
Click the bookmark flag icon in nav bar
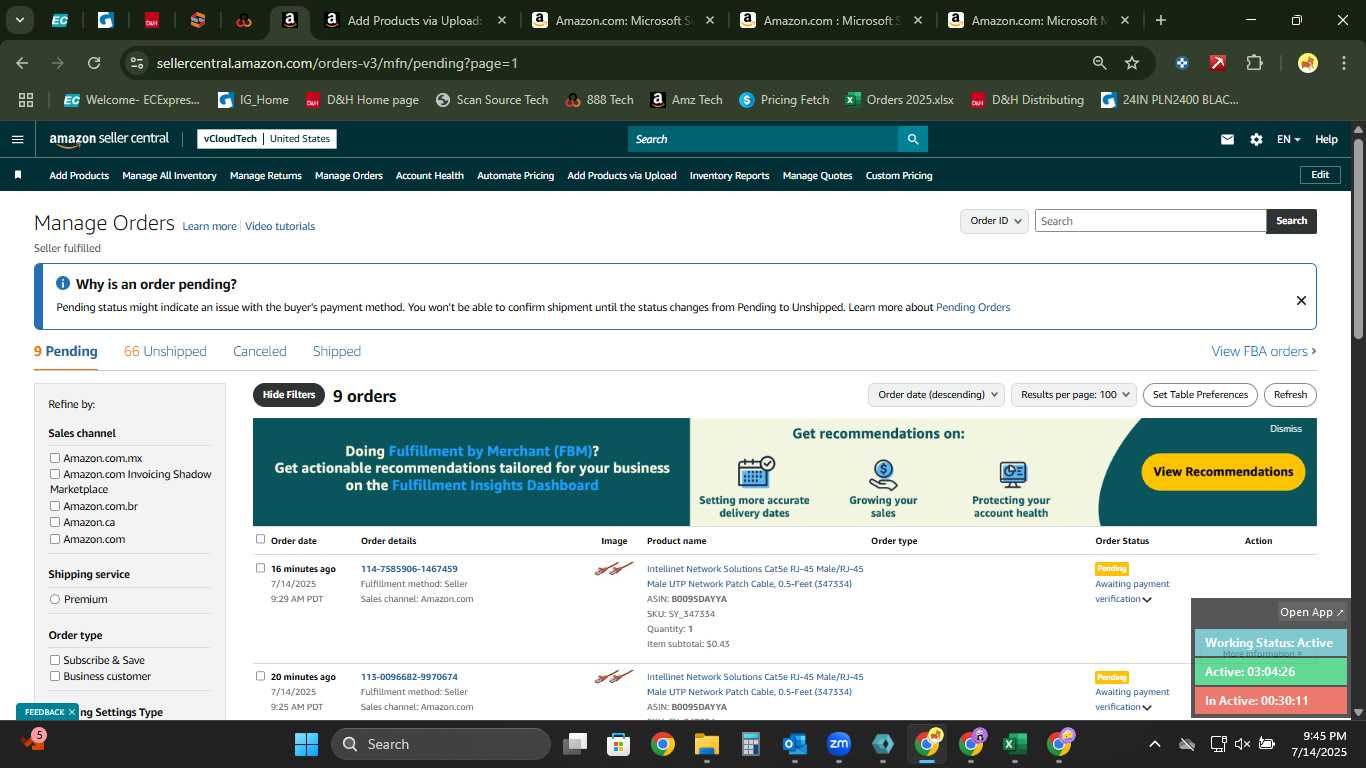(x=18, y=175)
